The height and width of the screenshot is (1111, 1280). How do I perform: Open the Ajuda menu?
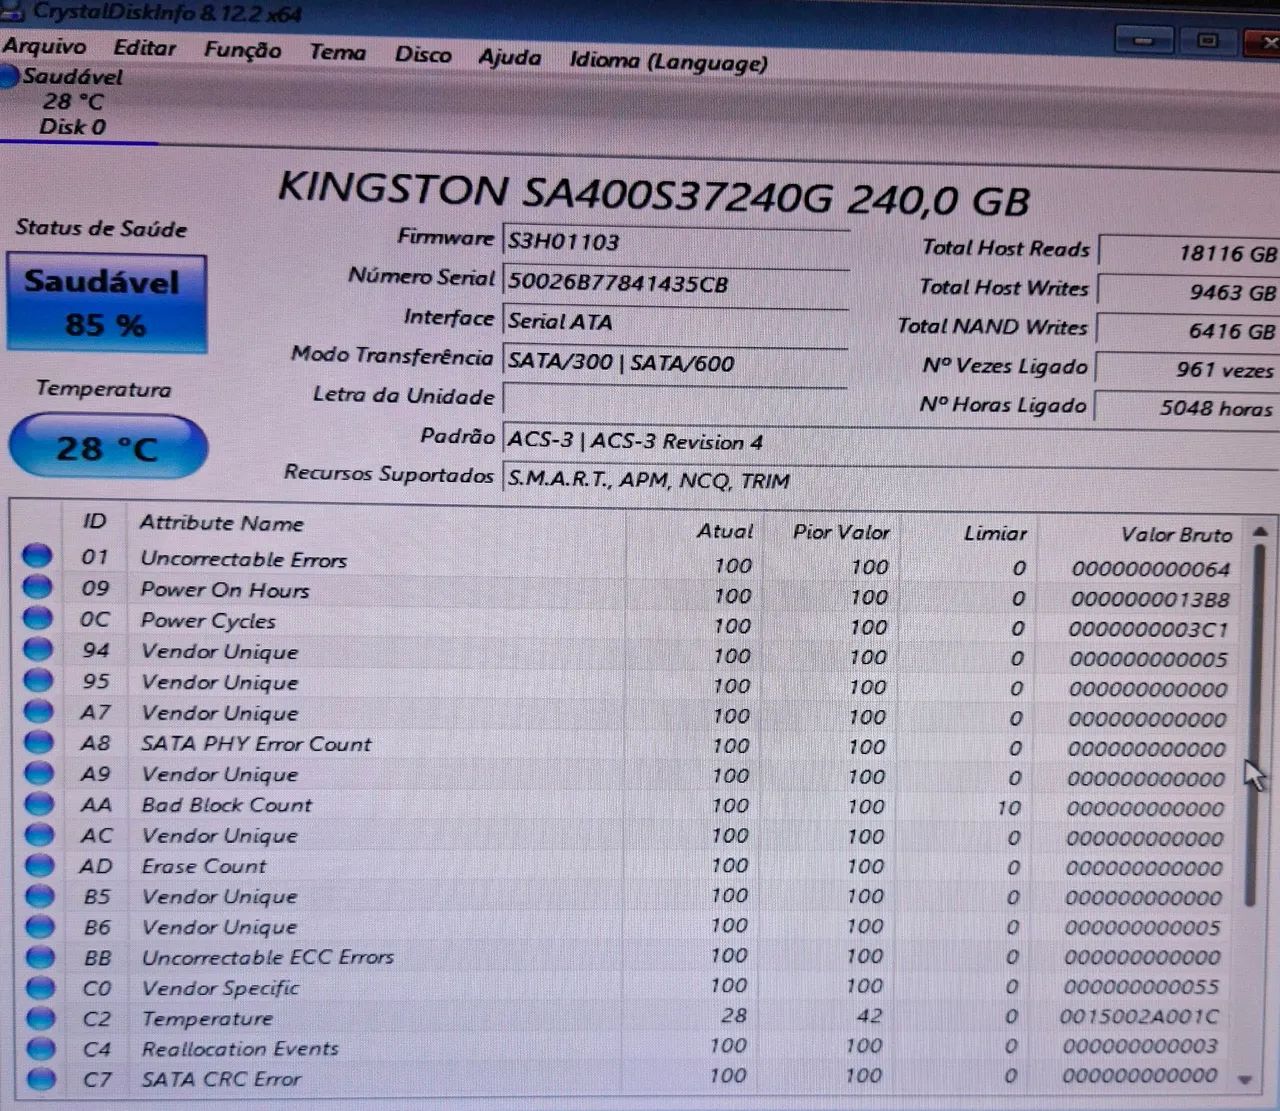509,57
